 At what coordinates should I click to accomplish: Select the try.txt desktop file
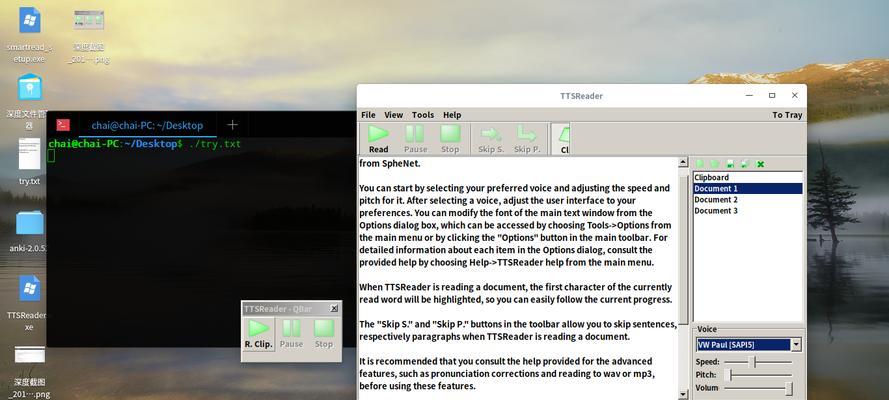(x=29, y=161)
